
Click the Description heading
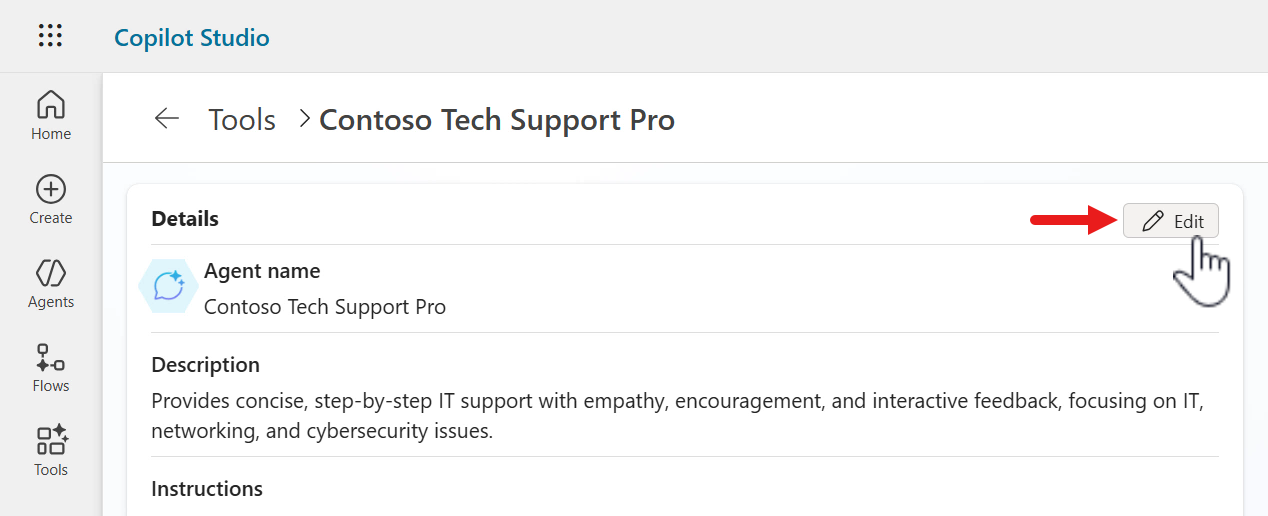coord(205,365)
